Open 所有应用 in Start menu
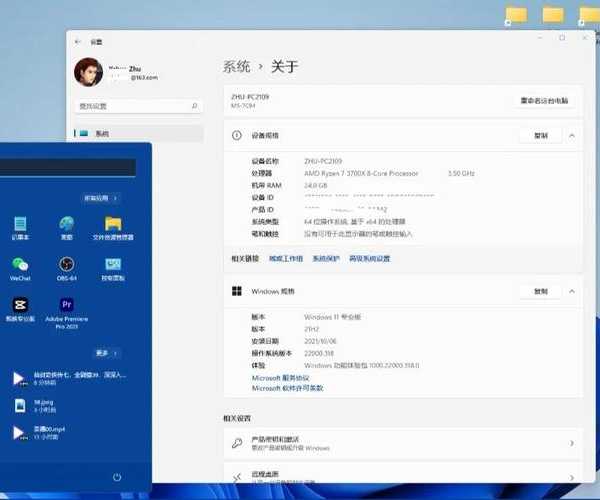The image size is (600, 500). pyautogui.click(x=101, y=198)
